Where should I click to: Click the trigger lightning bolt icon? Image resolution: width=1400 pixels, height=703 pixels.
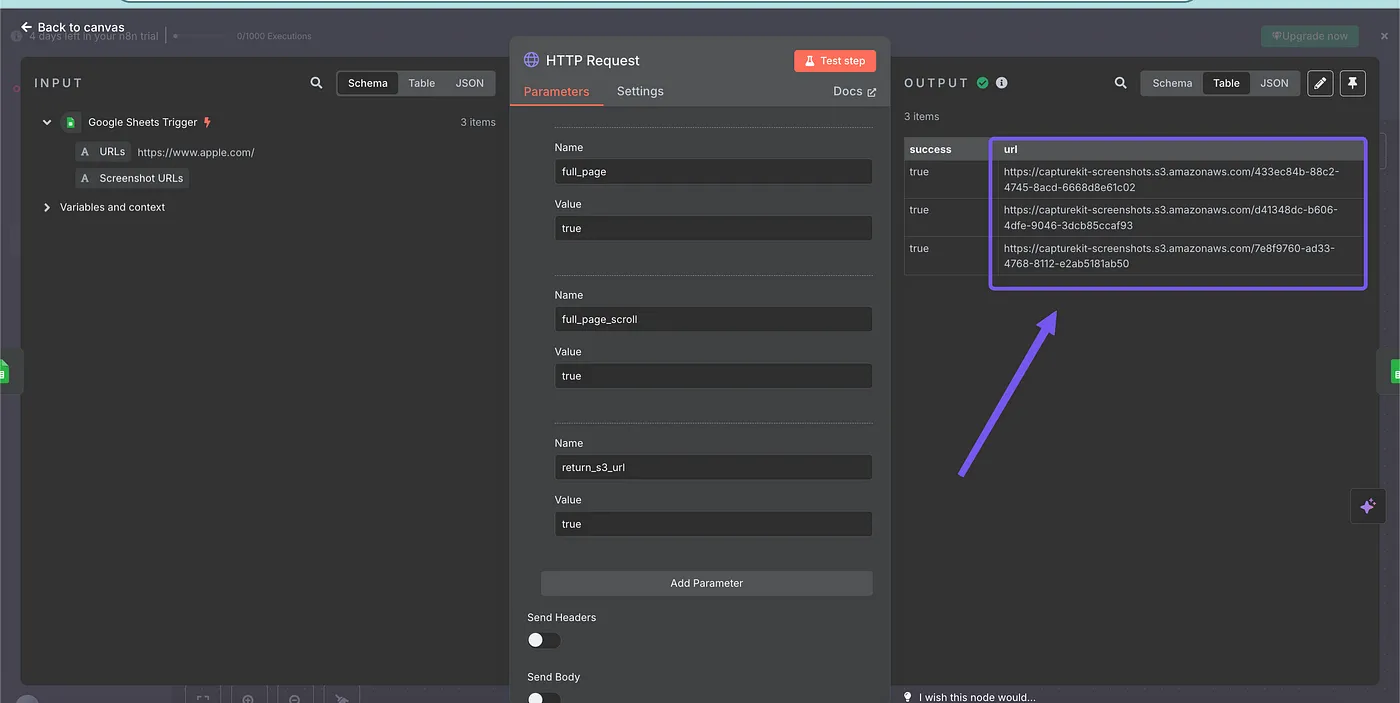point(207,122)
